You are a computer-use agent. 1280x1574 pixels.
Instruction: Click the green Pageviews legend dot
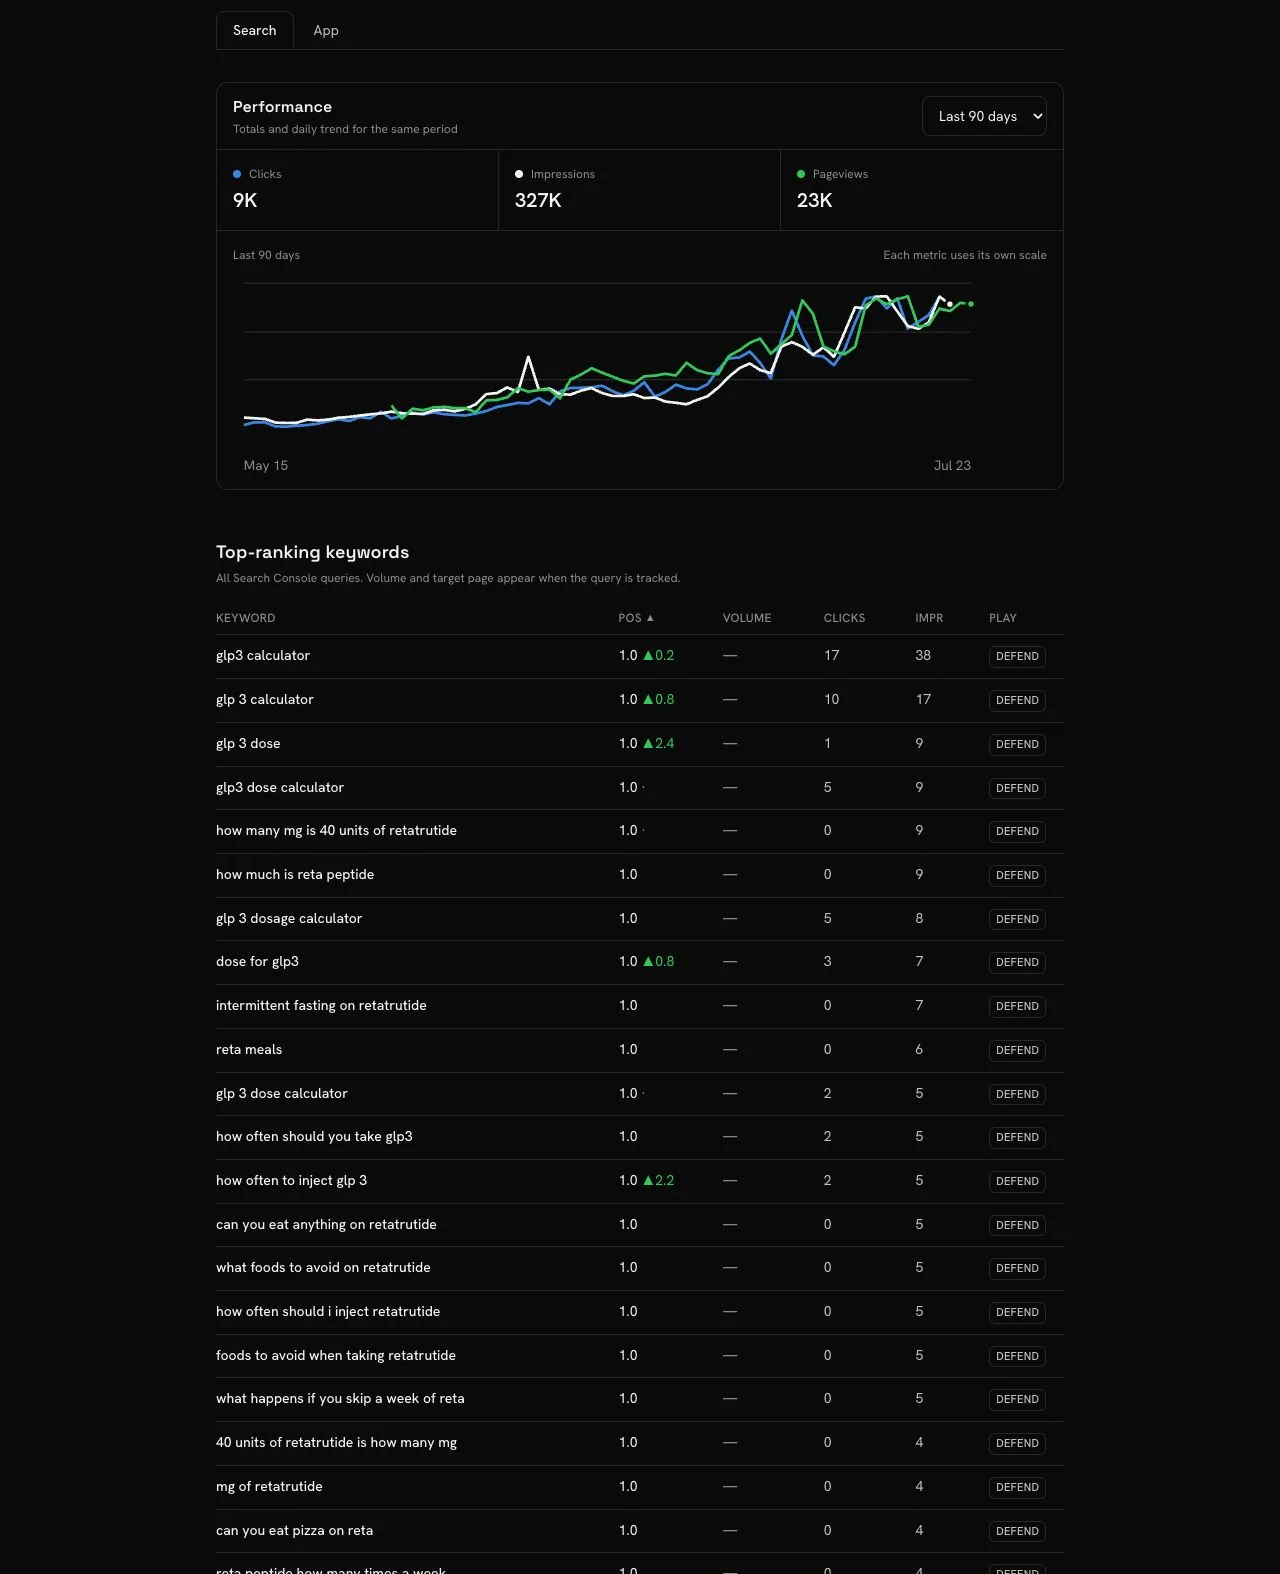tap(801, 174)
